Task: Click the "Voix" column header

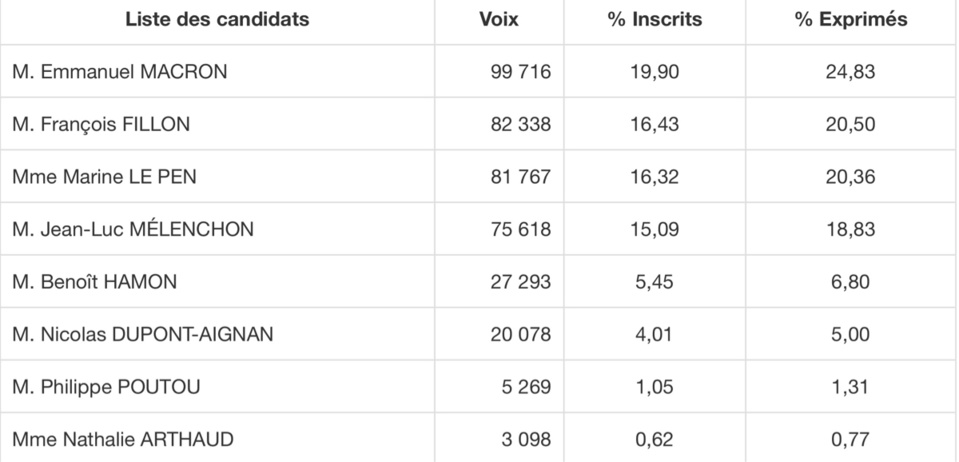Action: [499, 20]
